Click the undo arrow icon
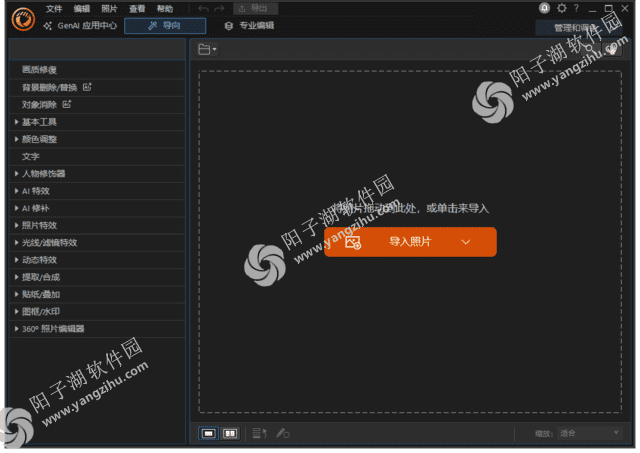 203,9
